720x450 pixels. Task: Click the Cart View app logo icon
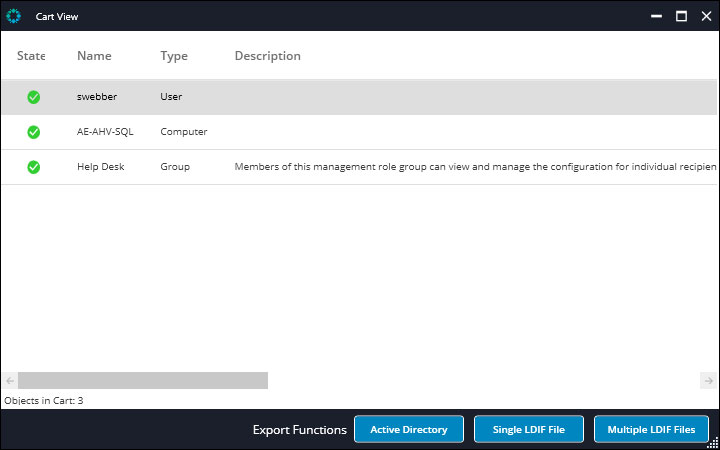pos(14,16)
